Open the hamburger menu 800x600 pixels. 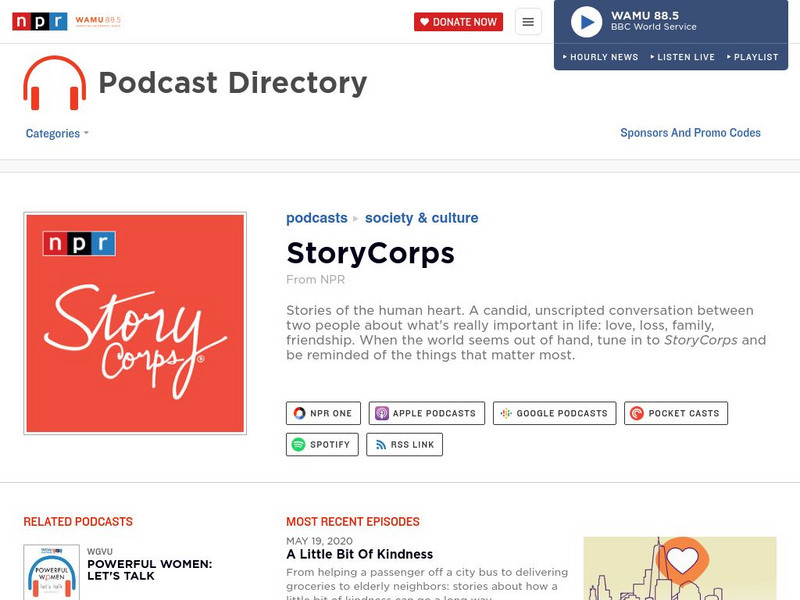tap(528, 22)
